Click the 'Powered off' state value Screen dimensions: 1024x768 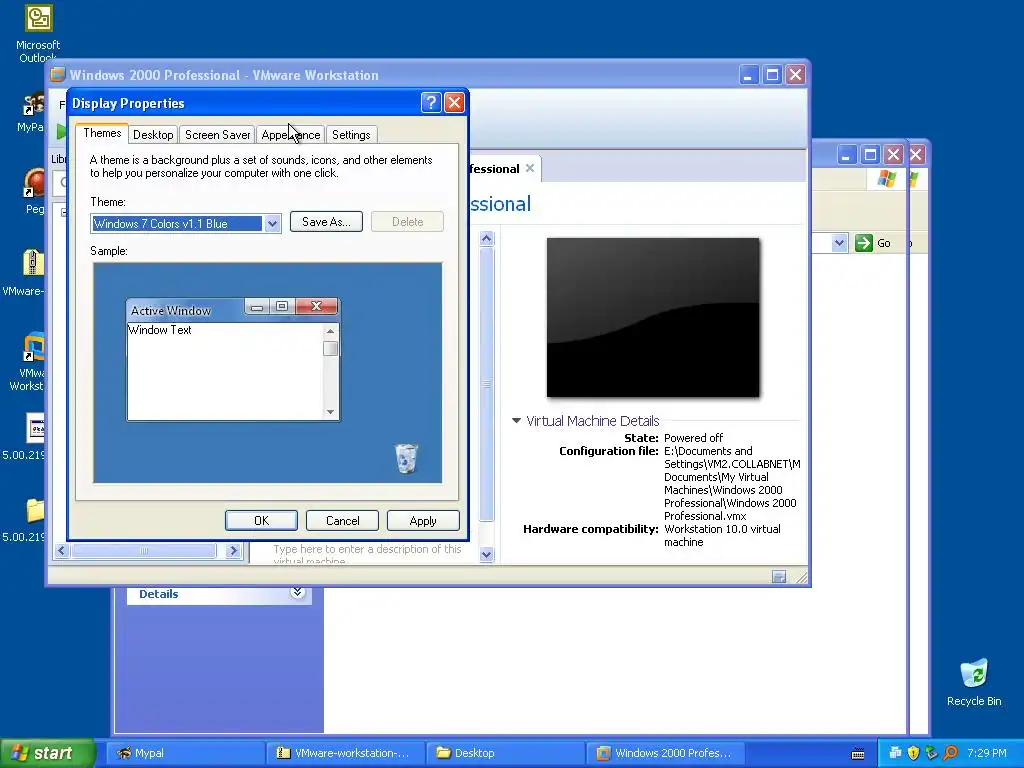pyautogui.click(x=694, y=438)
